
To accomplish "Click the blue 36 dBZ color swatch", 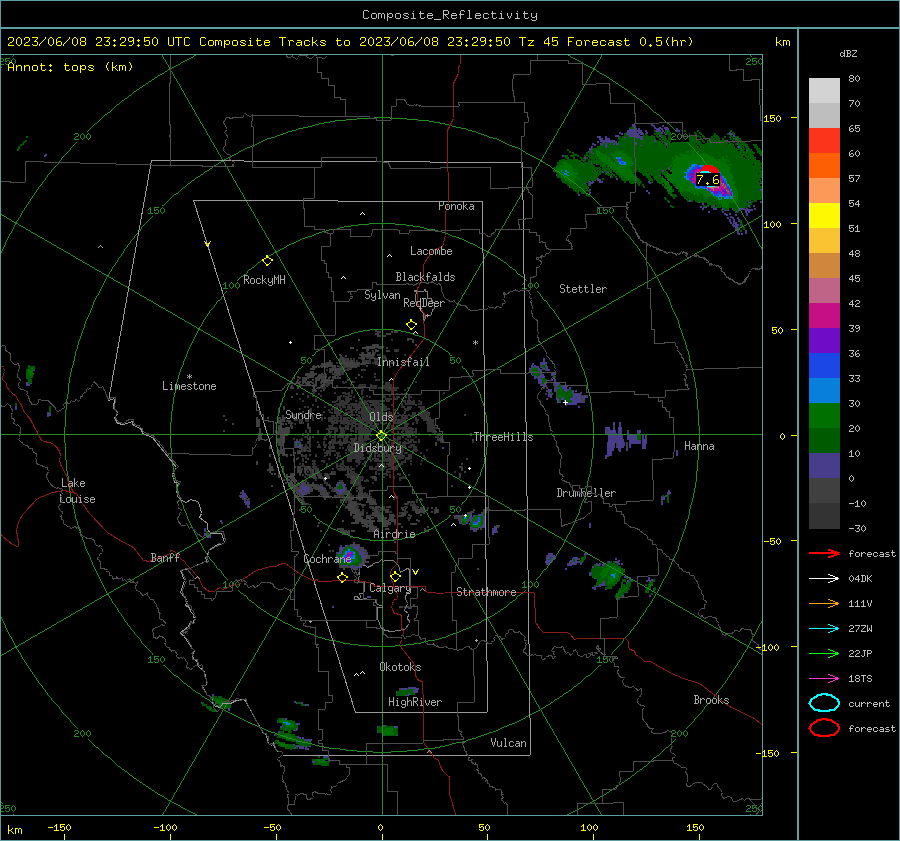I will [x=824, y=365].
